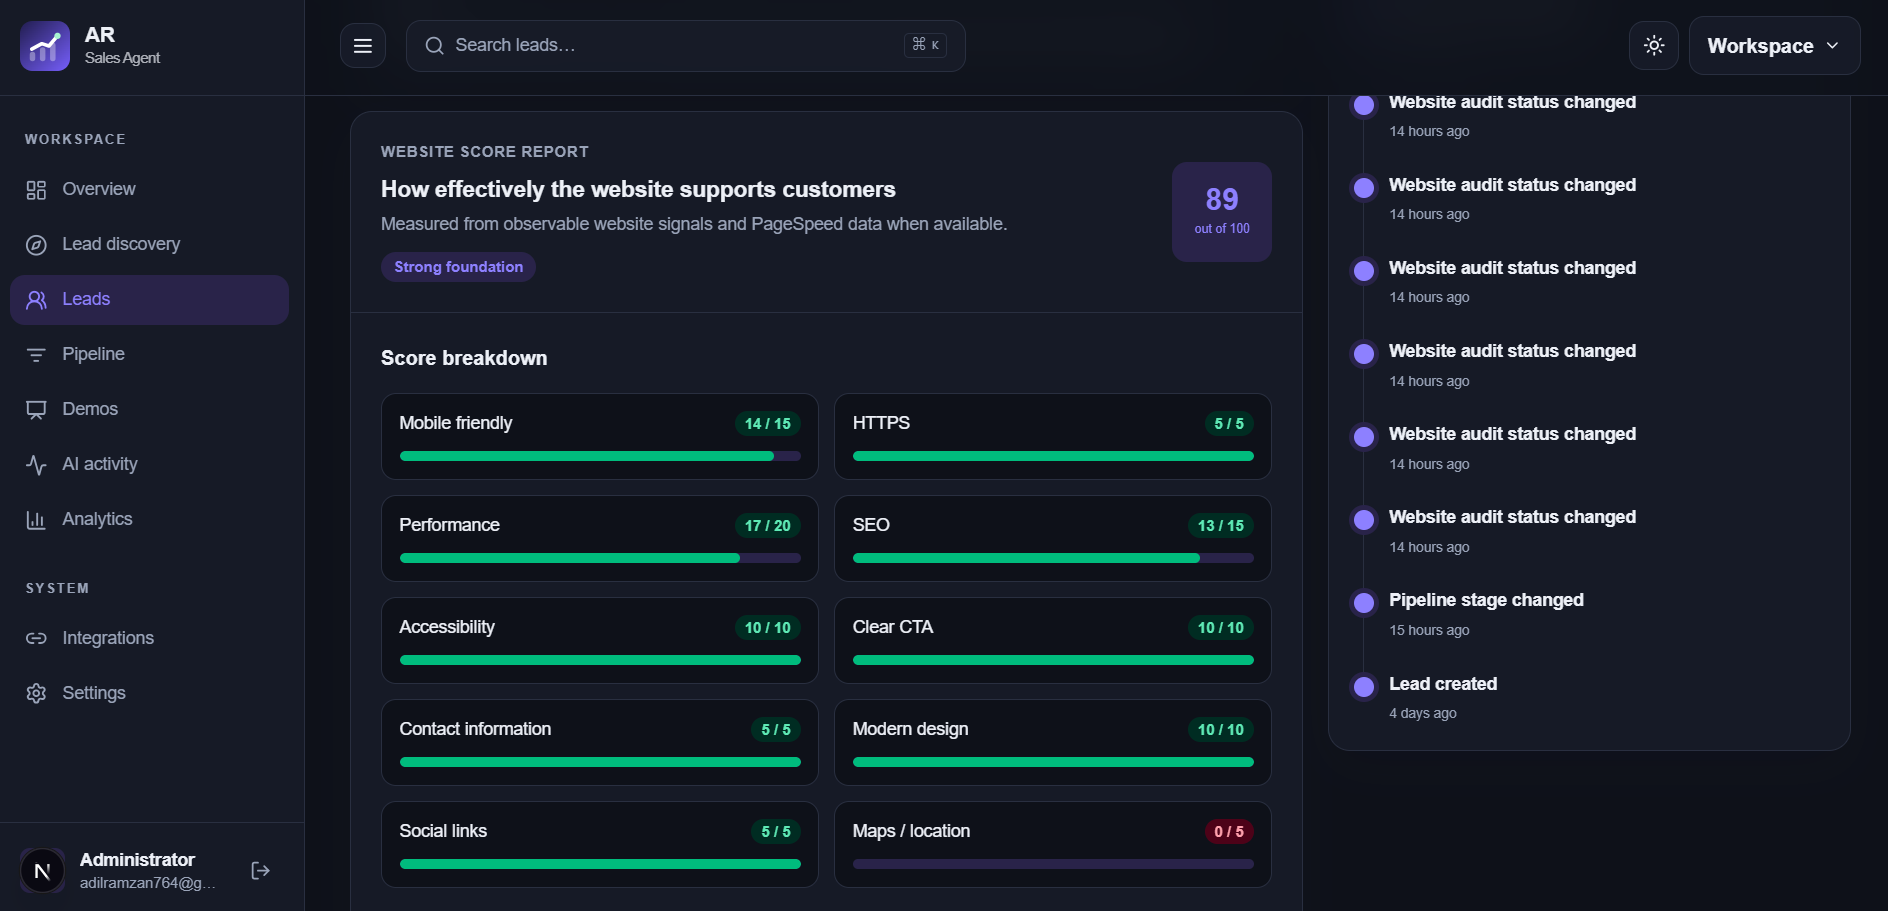The width and height of the screenshot is (1888, 911).
Task: Click the Accessibility card label
Action: 447,627
